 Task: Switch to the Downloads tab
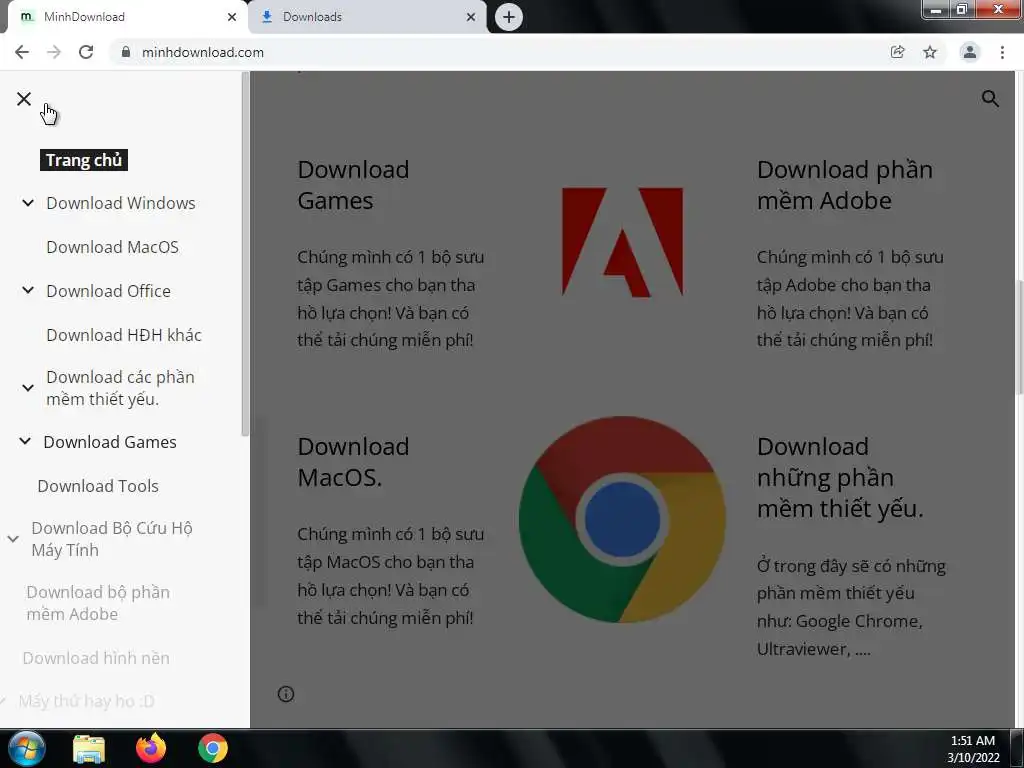coord(368,17)
